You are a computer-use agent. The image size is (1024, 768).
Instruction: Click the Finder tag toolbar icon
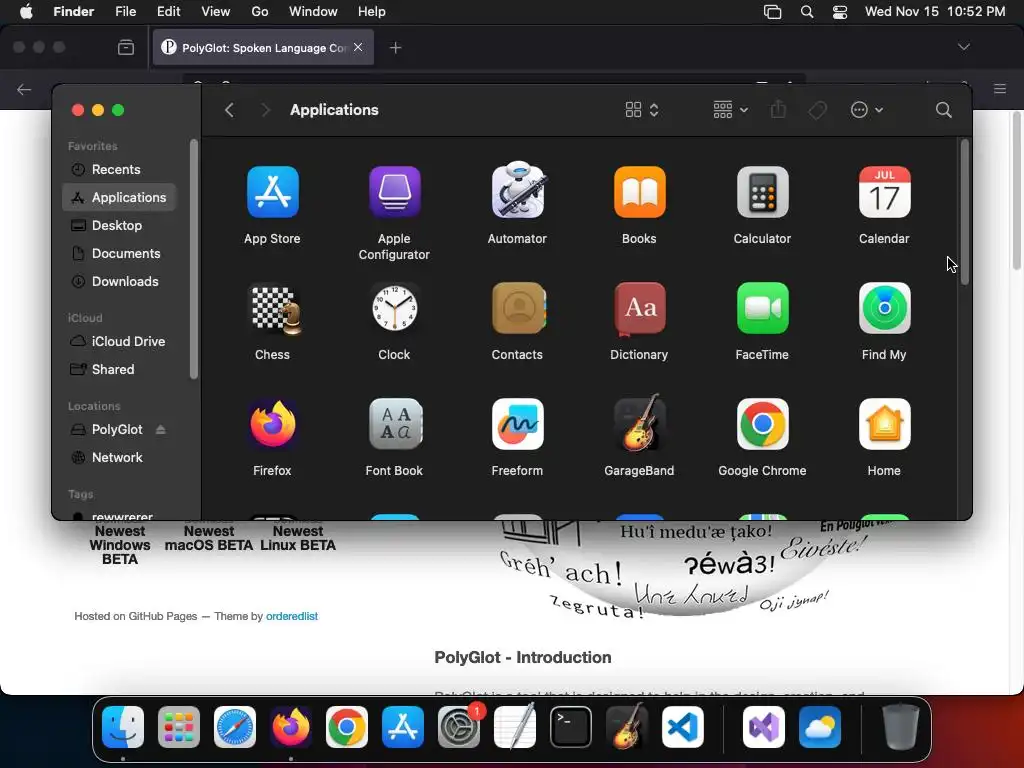817,110
